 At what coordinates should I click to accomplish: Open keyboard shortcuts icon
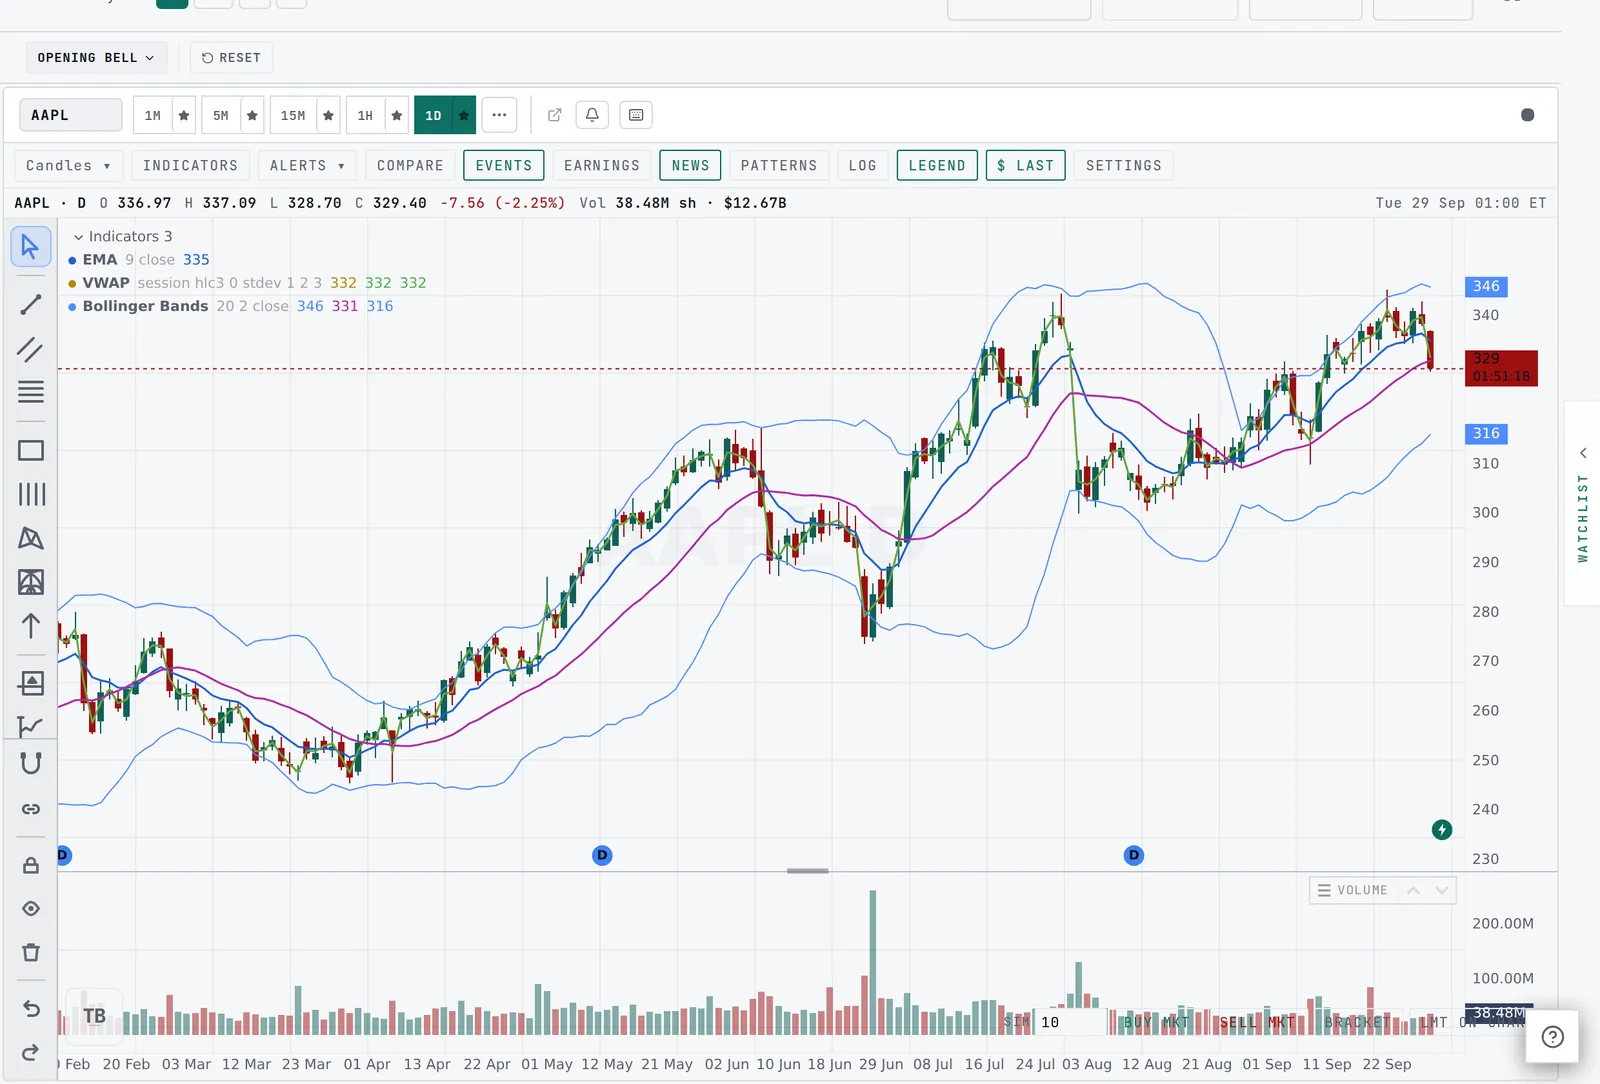point(636,115)
